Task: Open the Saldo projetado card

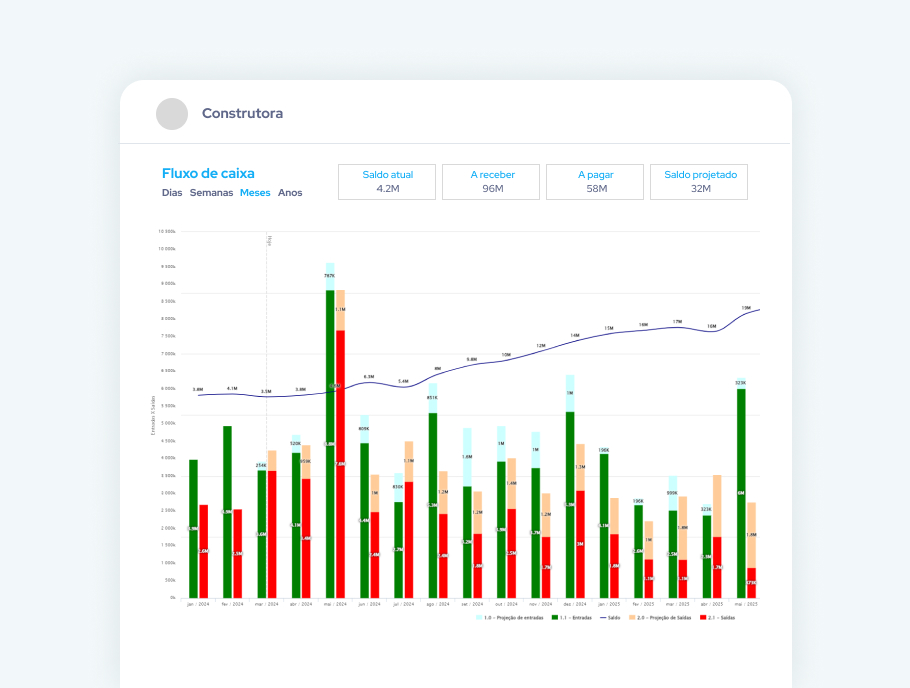Action: (x=699, y=182)
